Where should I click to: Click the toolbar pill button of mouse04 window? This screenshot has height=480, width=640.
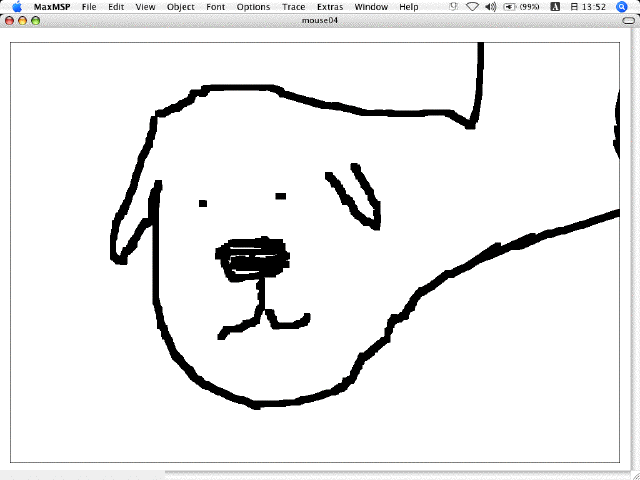coord(629,21)
